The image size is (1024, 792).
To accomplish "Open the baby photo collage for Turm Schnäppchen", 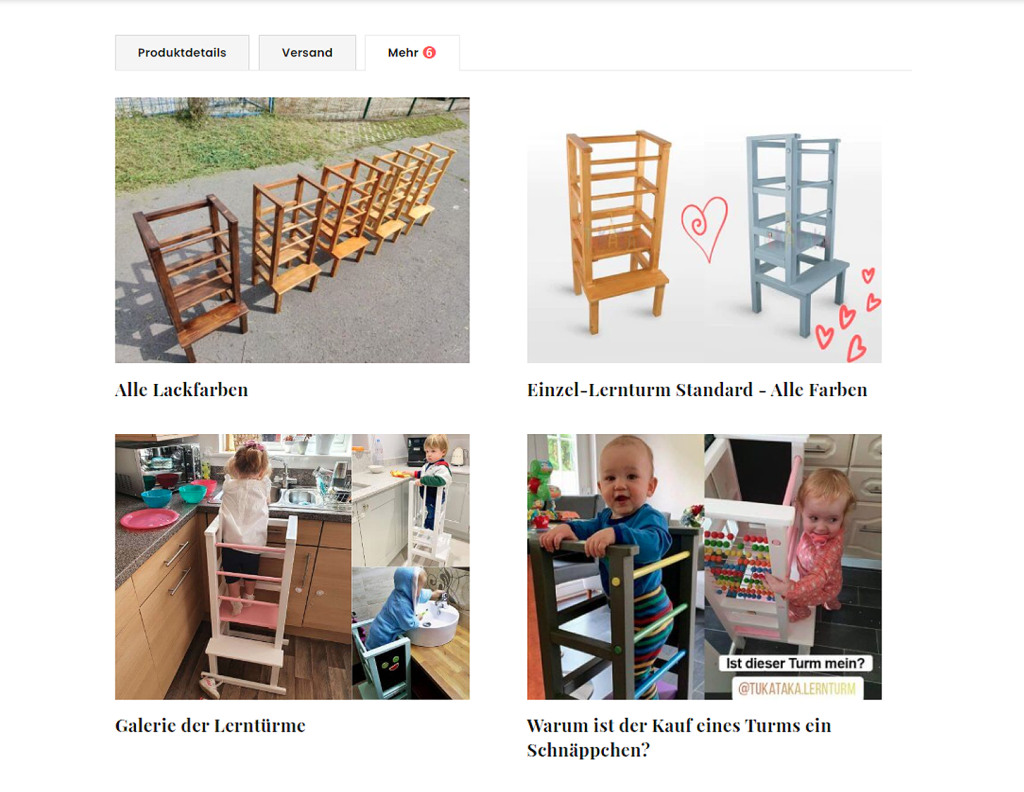I will click(x=704, y=567).
